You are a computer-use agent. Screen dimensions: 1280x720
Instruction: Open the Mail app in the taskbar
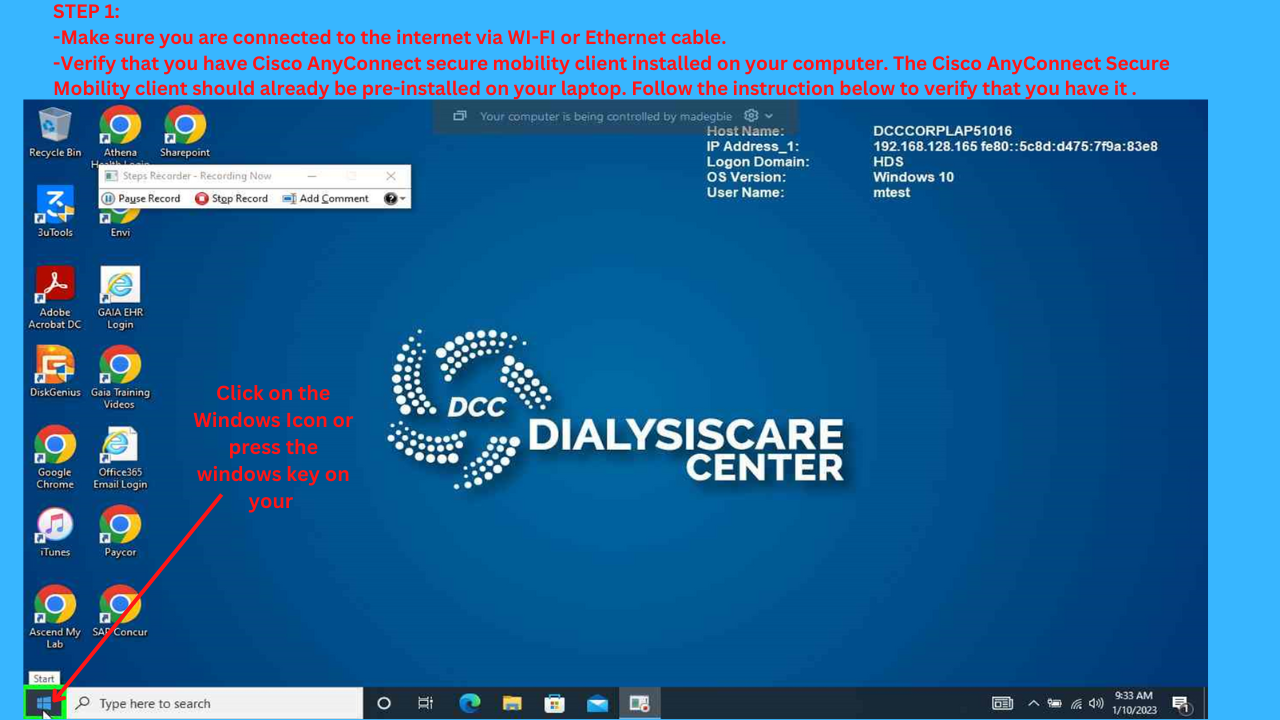pos(597,704)
